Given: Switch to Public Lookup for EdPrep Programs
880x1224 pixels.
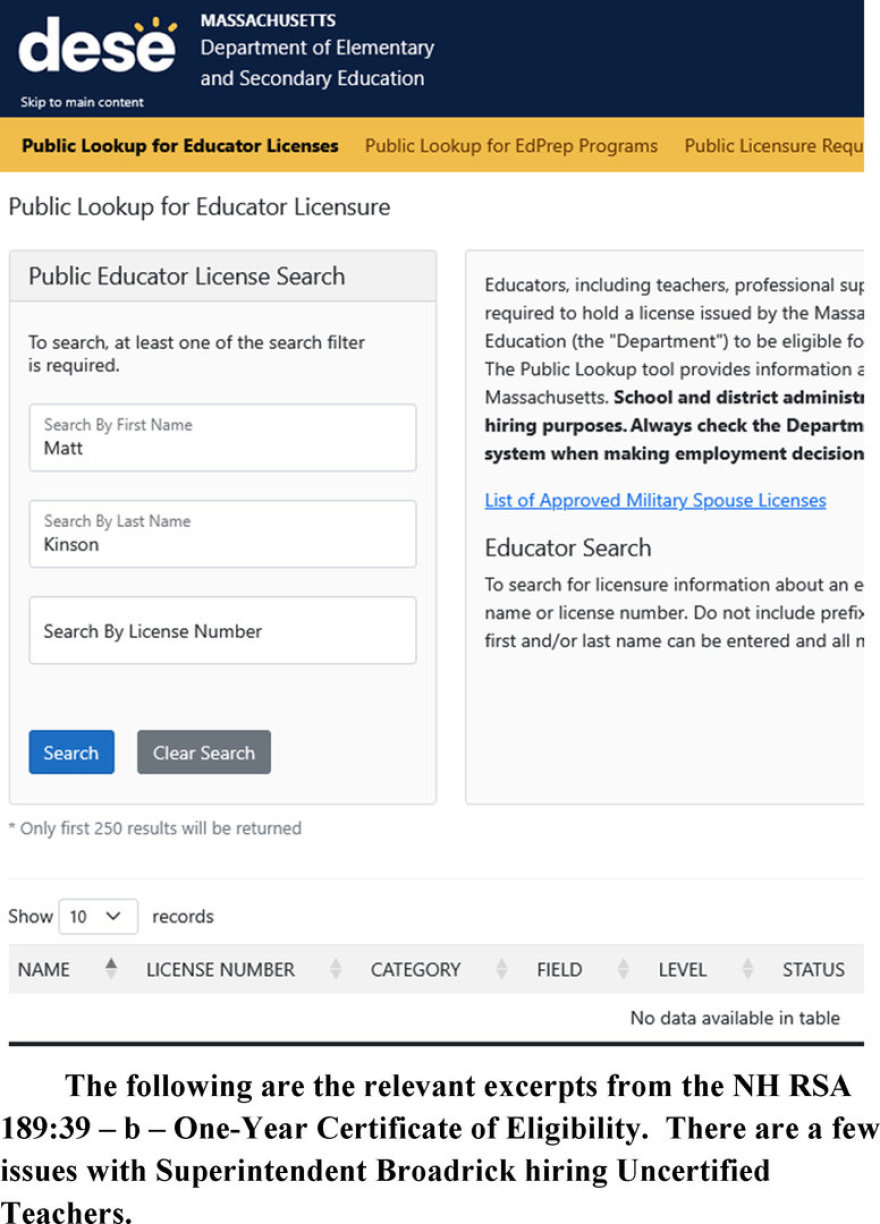Looking at the screenshot, I should point(511,146).
